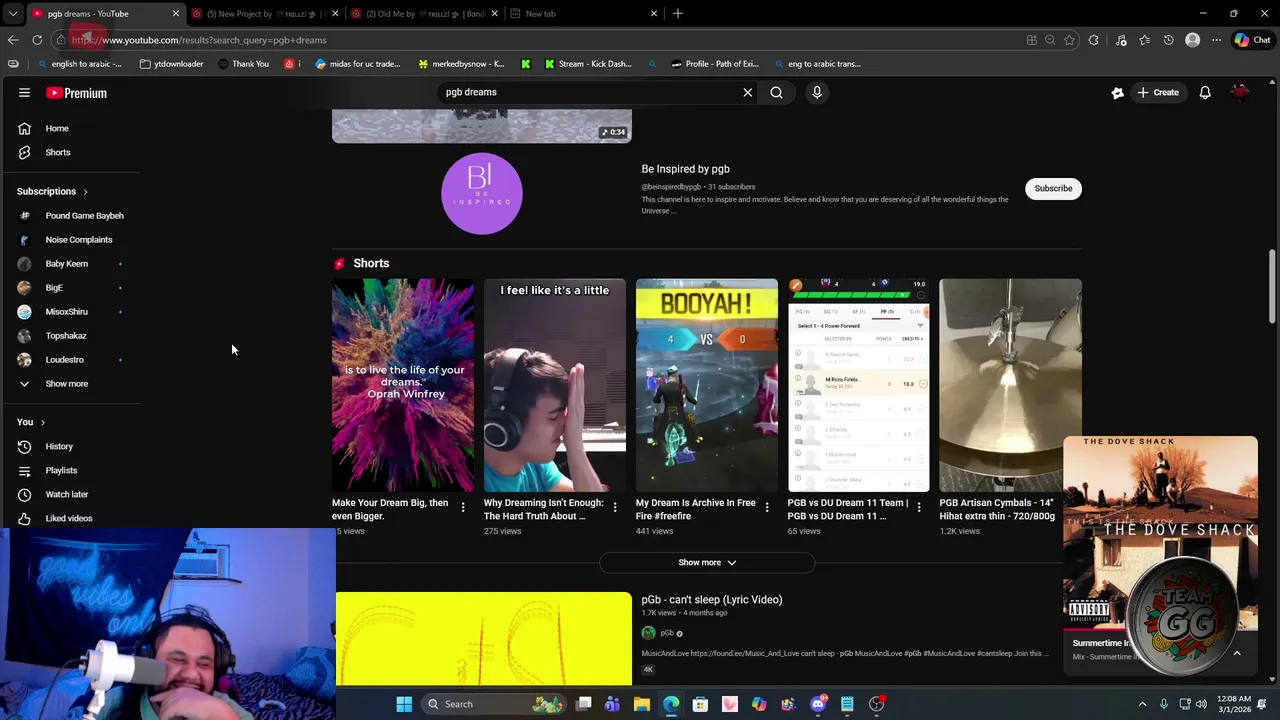Show hidden system tray icons
The image size is (1280, 720).
[x=1143, y=704]
